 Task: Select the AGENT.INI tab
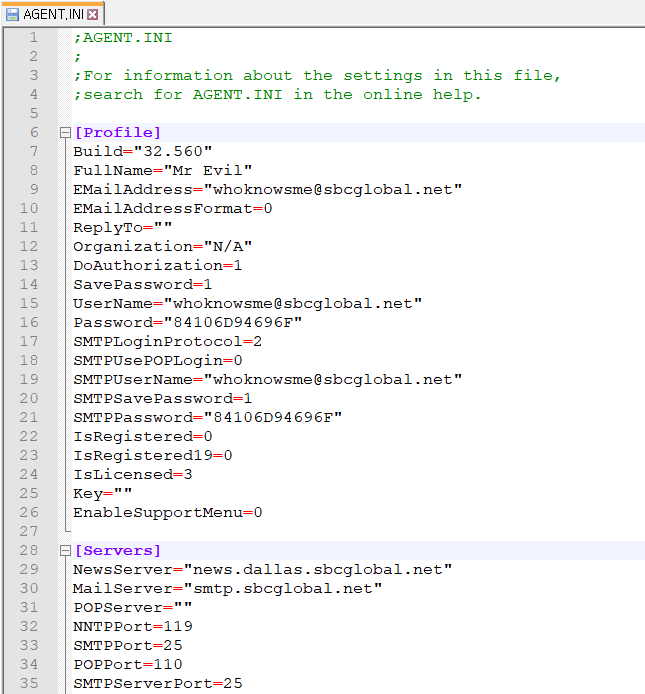53,14
